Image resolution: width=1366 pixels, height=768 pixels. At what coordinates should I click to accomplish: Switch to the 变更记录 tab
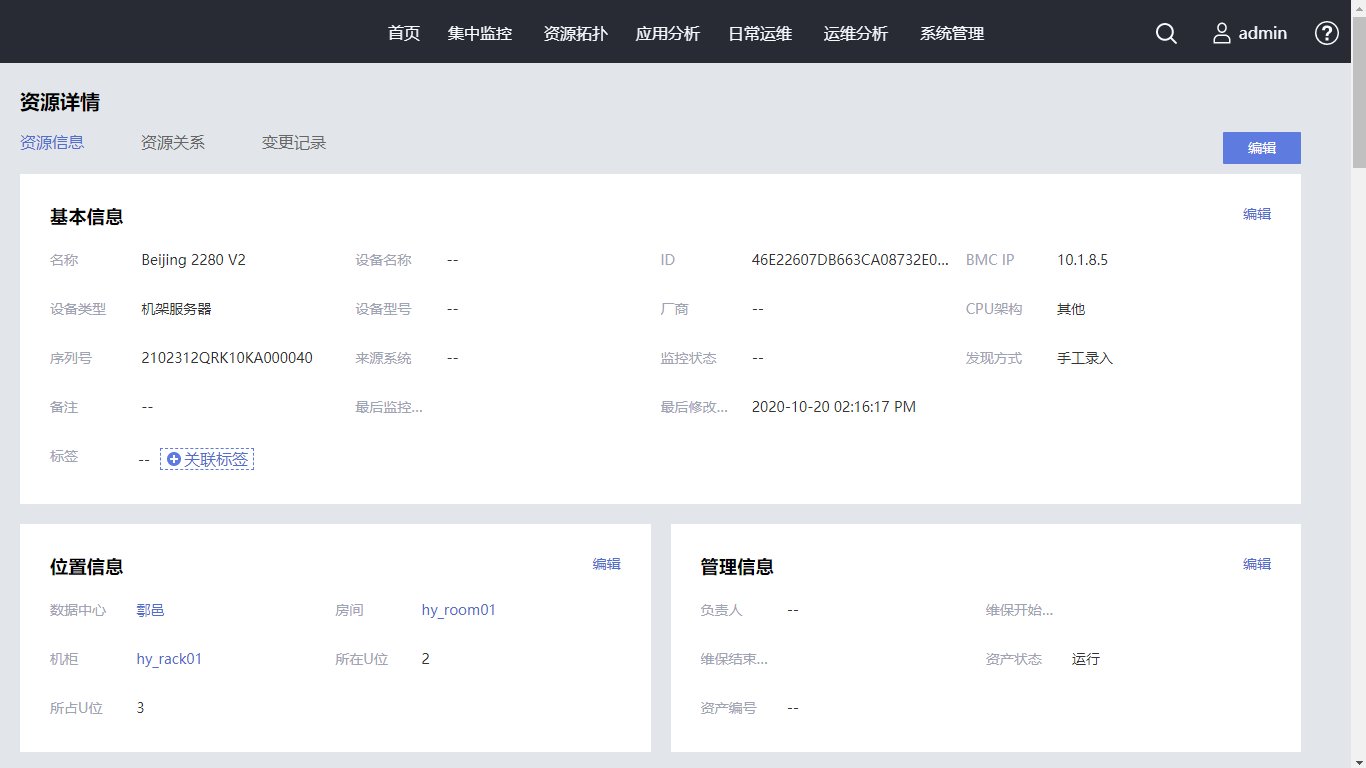pyautogui.click(x=294, y=142)
